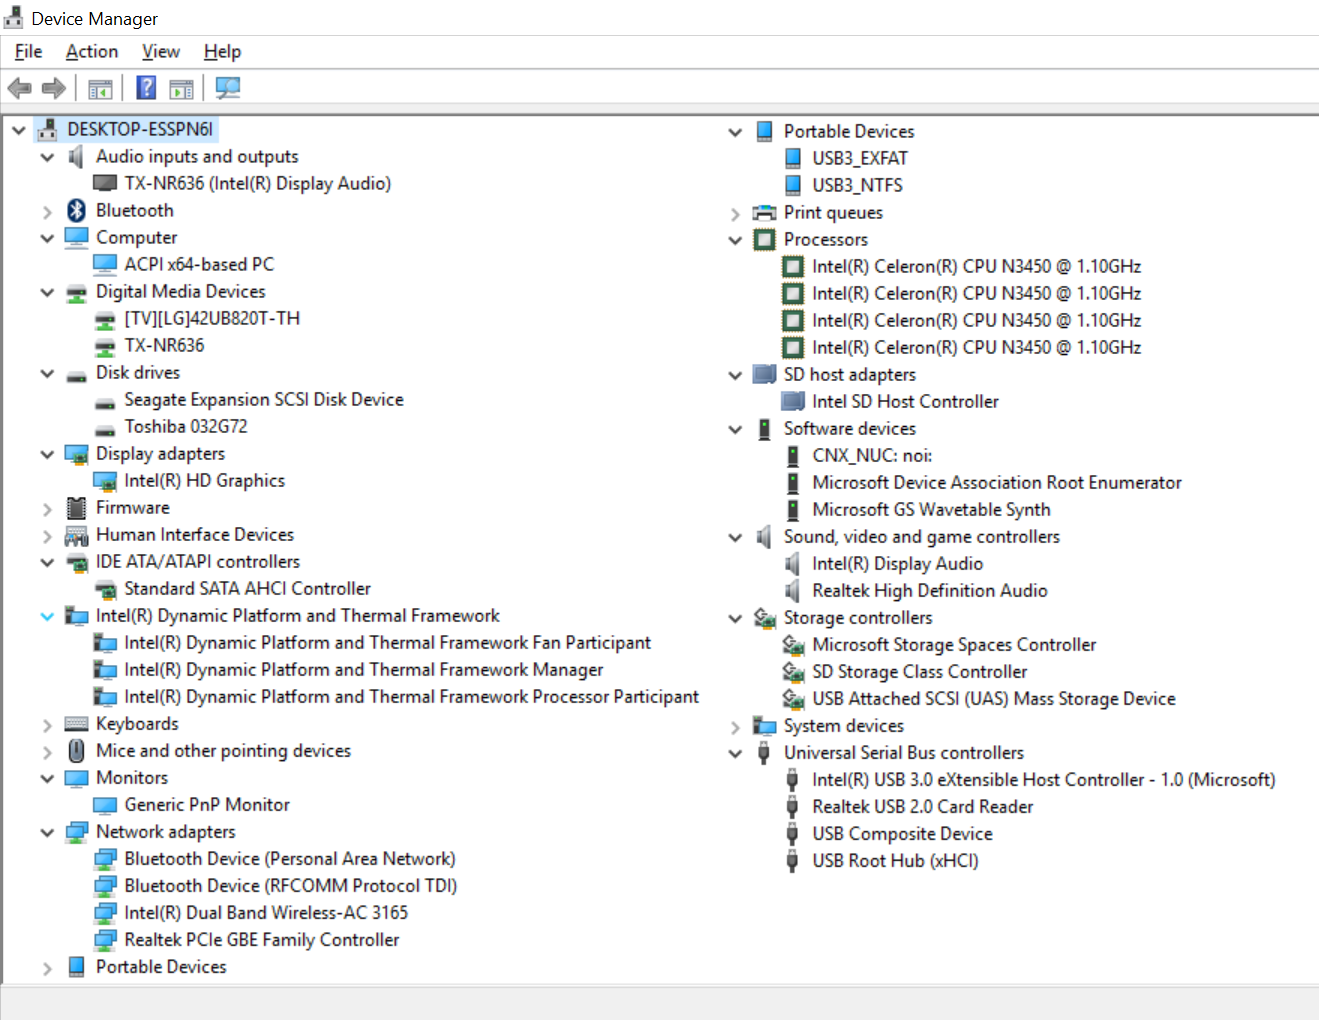Click the Show/Hide Console Tree toolbar icon

click(100, 89)
